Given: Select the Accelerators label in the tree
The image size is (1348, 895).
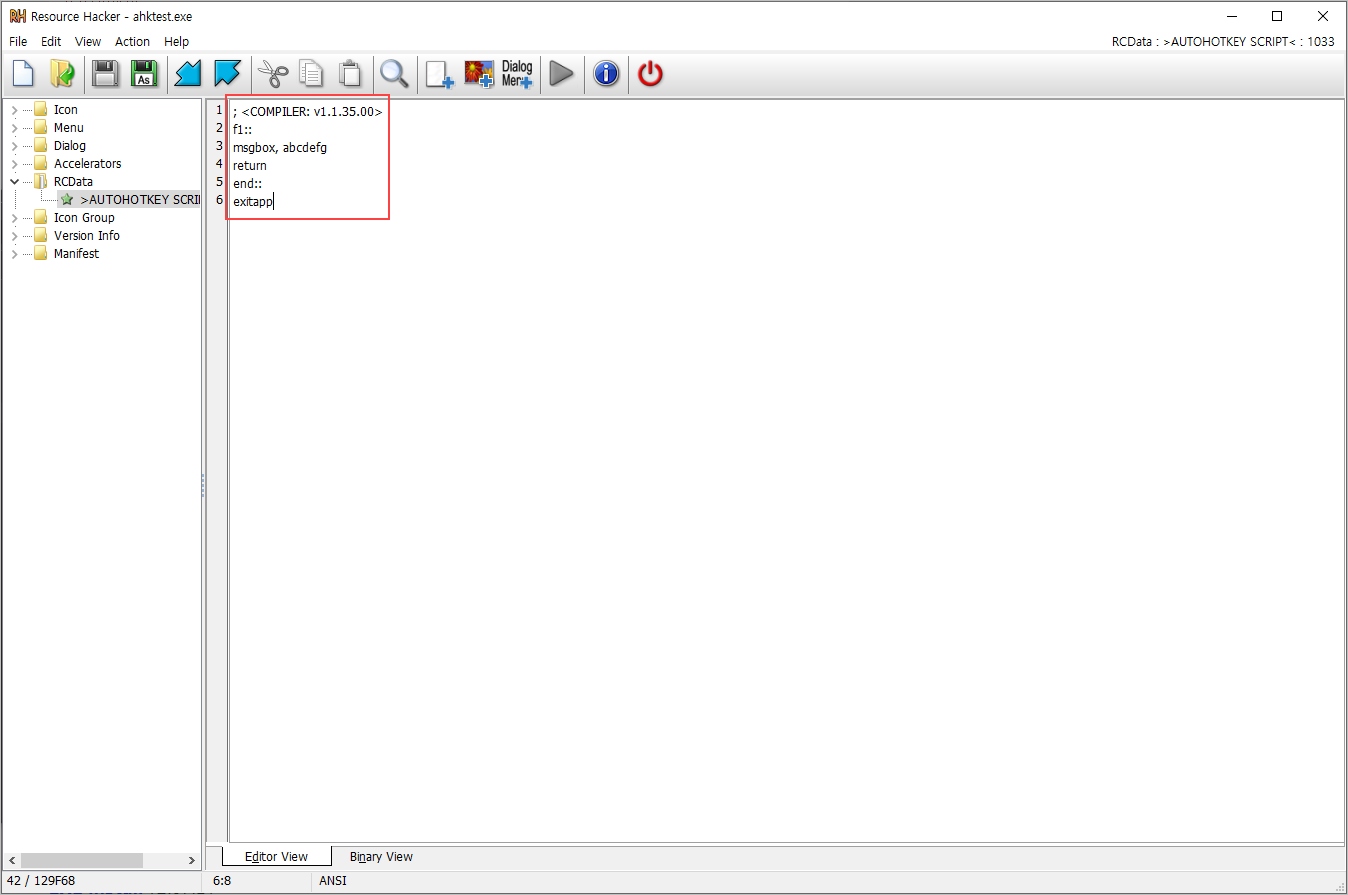Looking at the screenshot, I should [88, 164].
